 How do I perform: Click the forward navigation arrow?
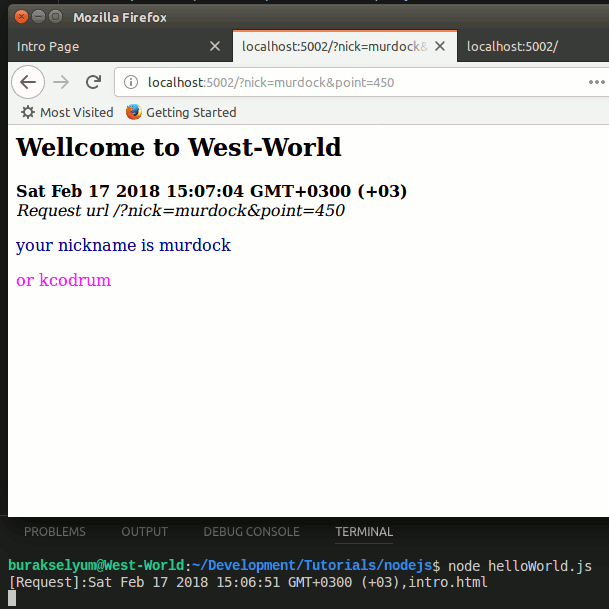(x=61, y=82)
